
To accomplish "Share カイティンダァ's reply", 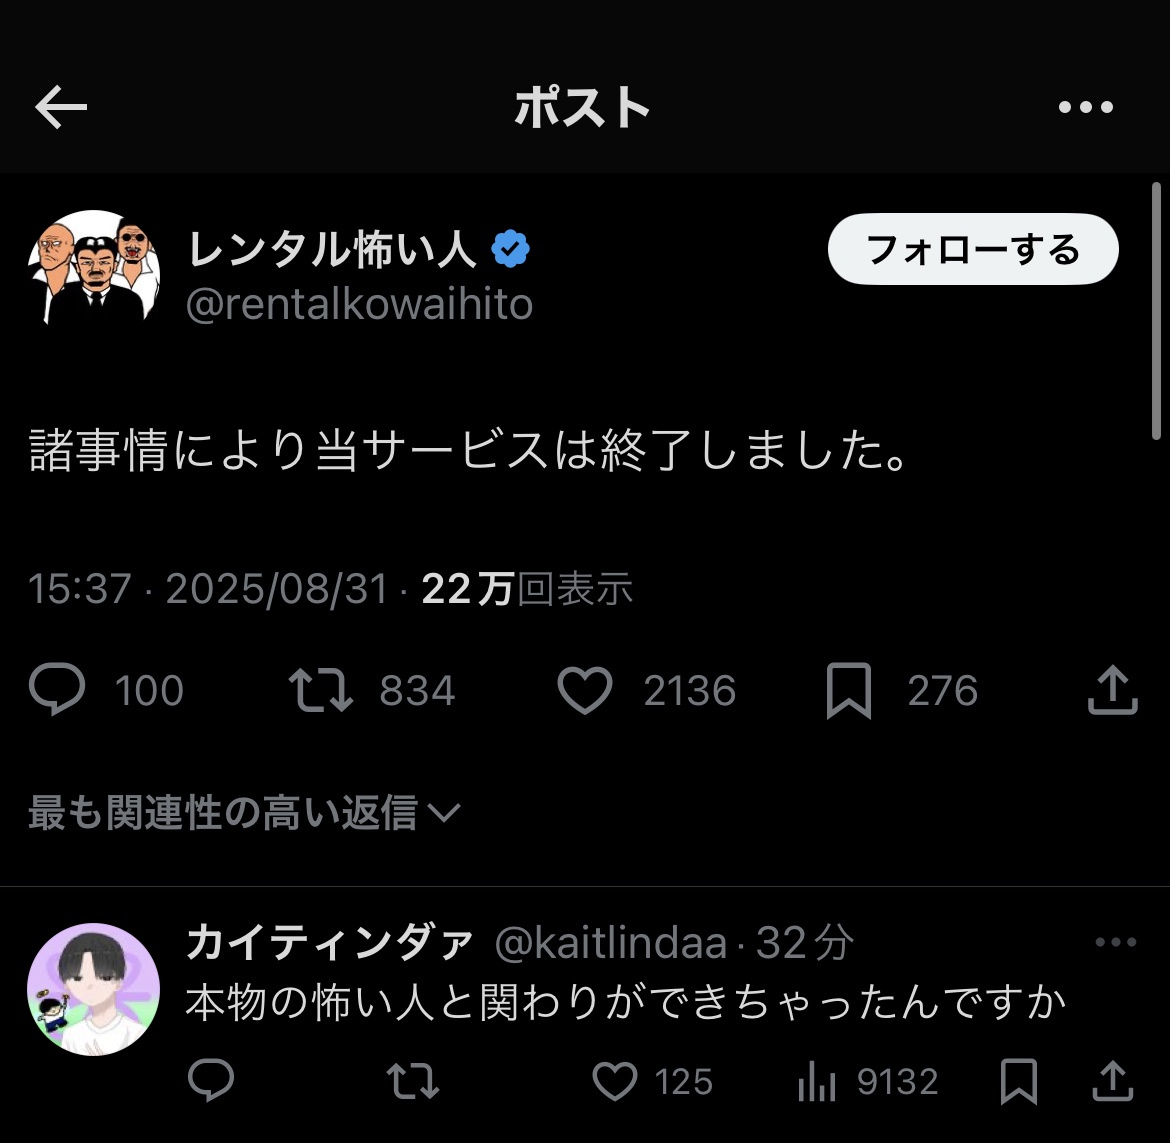I will (x=1113, y=1081).
